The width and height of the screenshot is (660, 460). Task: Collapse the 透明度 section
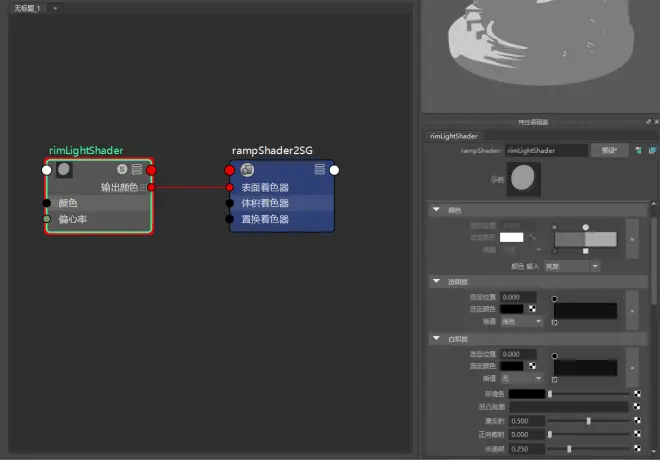436,281
